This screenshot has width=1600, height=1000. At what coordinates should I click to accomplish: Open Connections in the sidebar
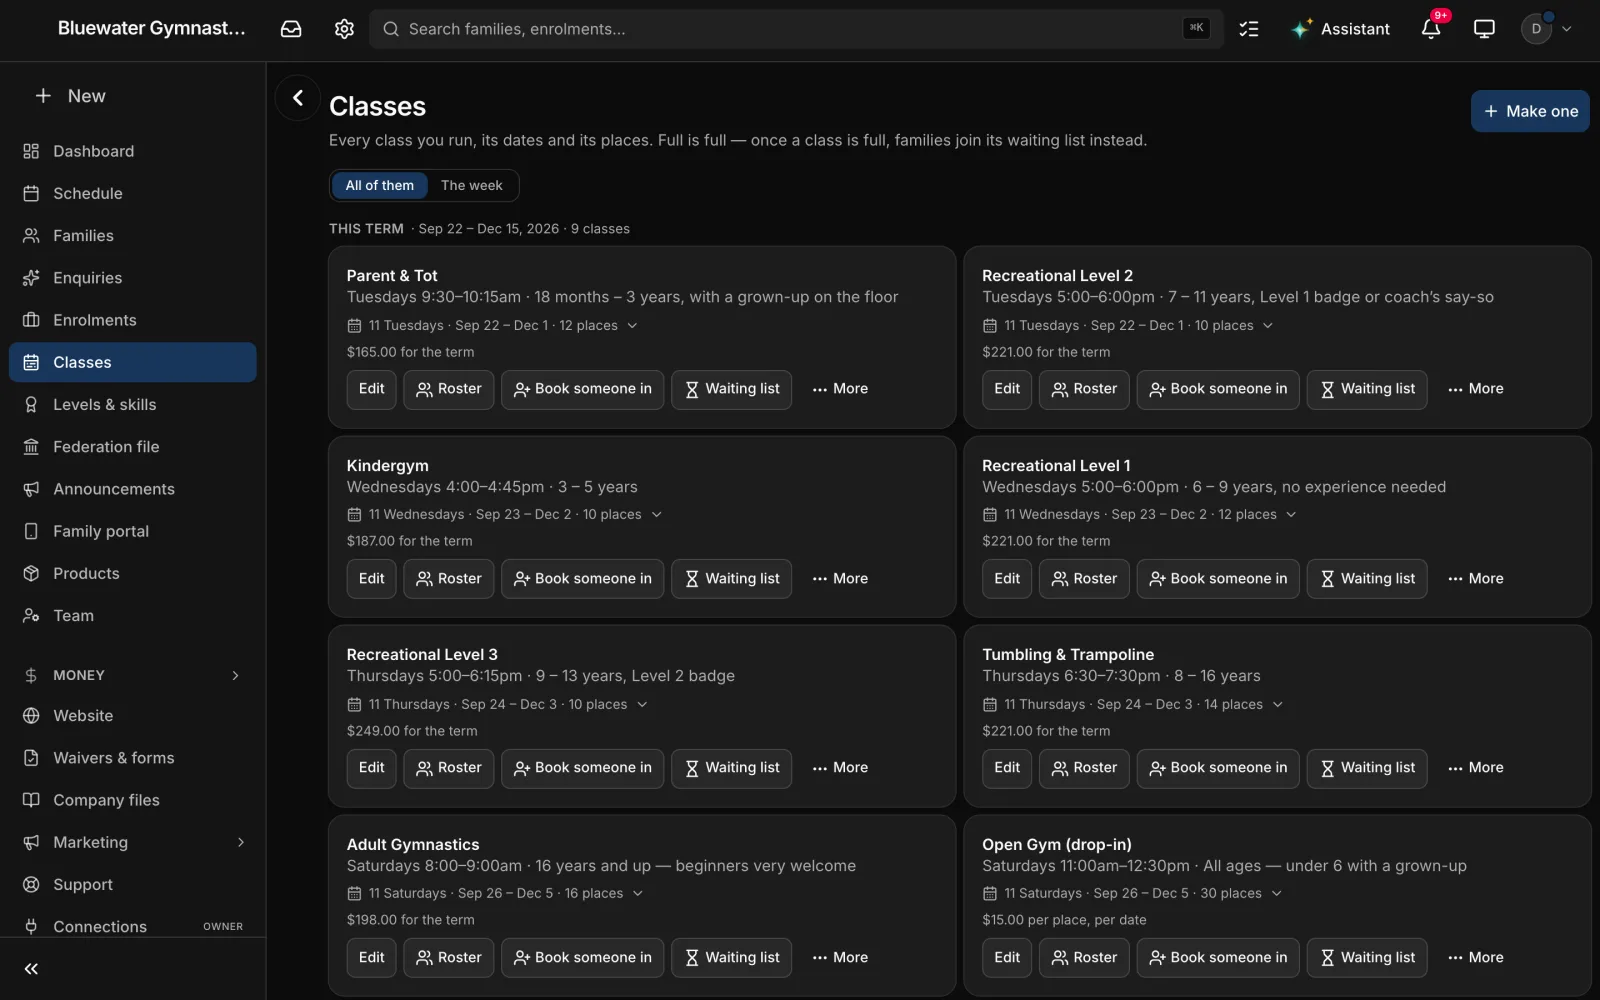pos(133,926)
